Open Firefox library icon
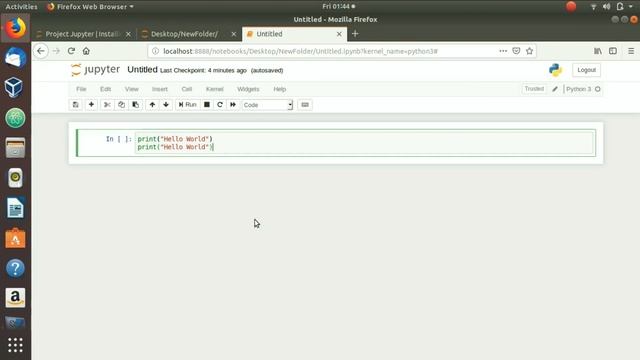This screenshot has height=360, width=640. [x=598, y=51]
